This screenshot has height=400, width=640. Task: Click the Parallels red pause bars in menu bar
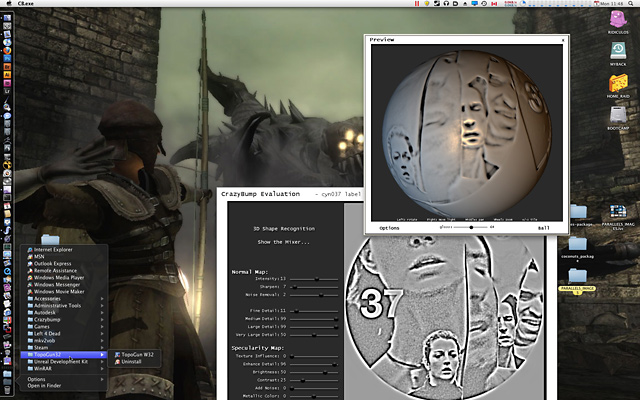[417, 3]
